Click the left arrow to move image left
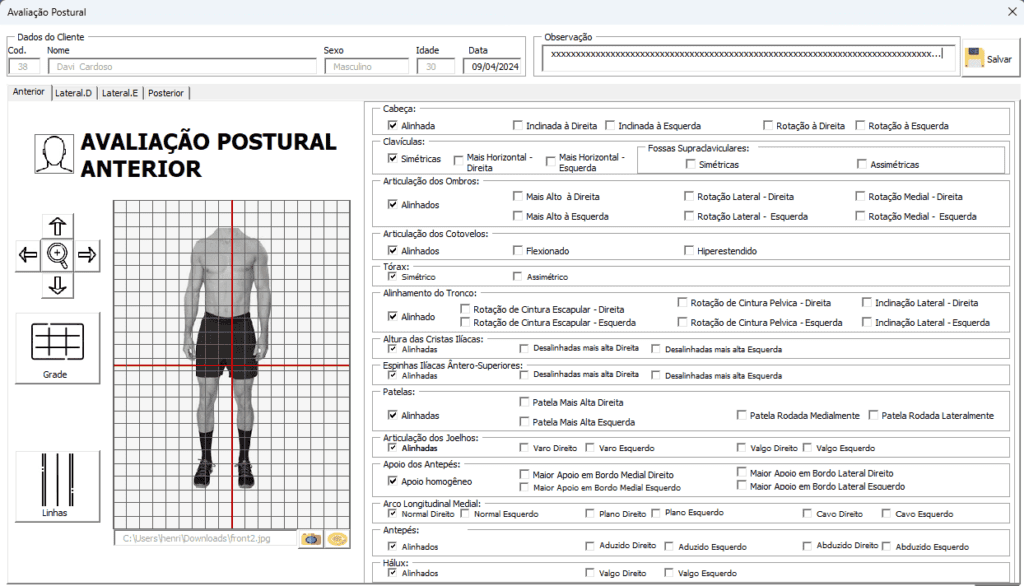 [28, 255]
